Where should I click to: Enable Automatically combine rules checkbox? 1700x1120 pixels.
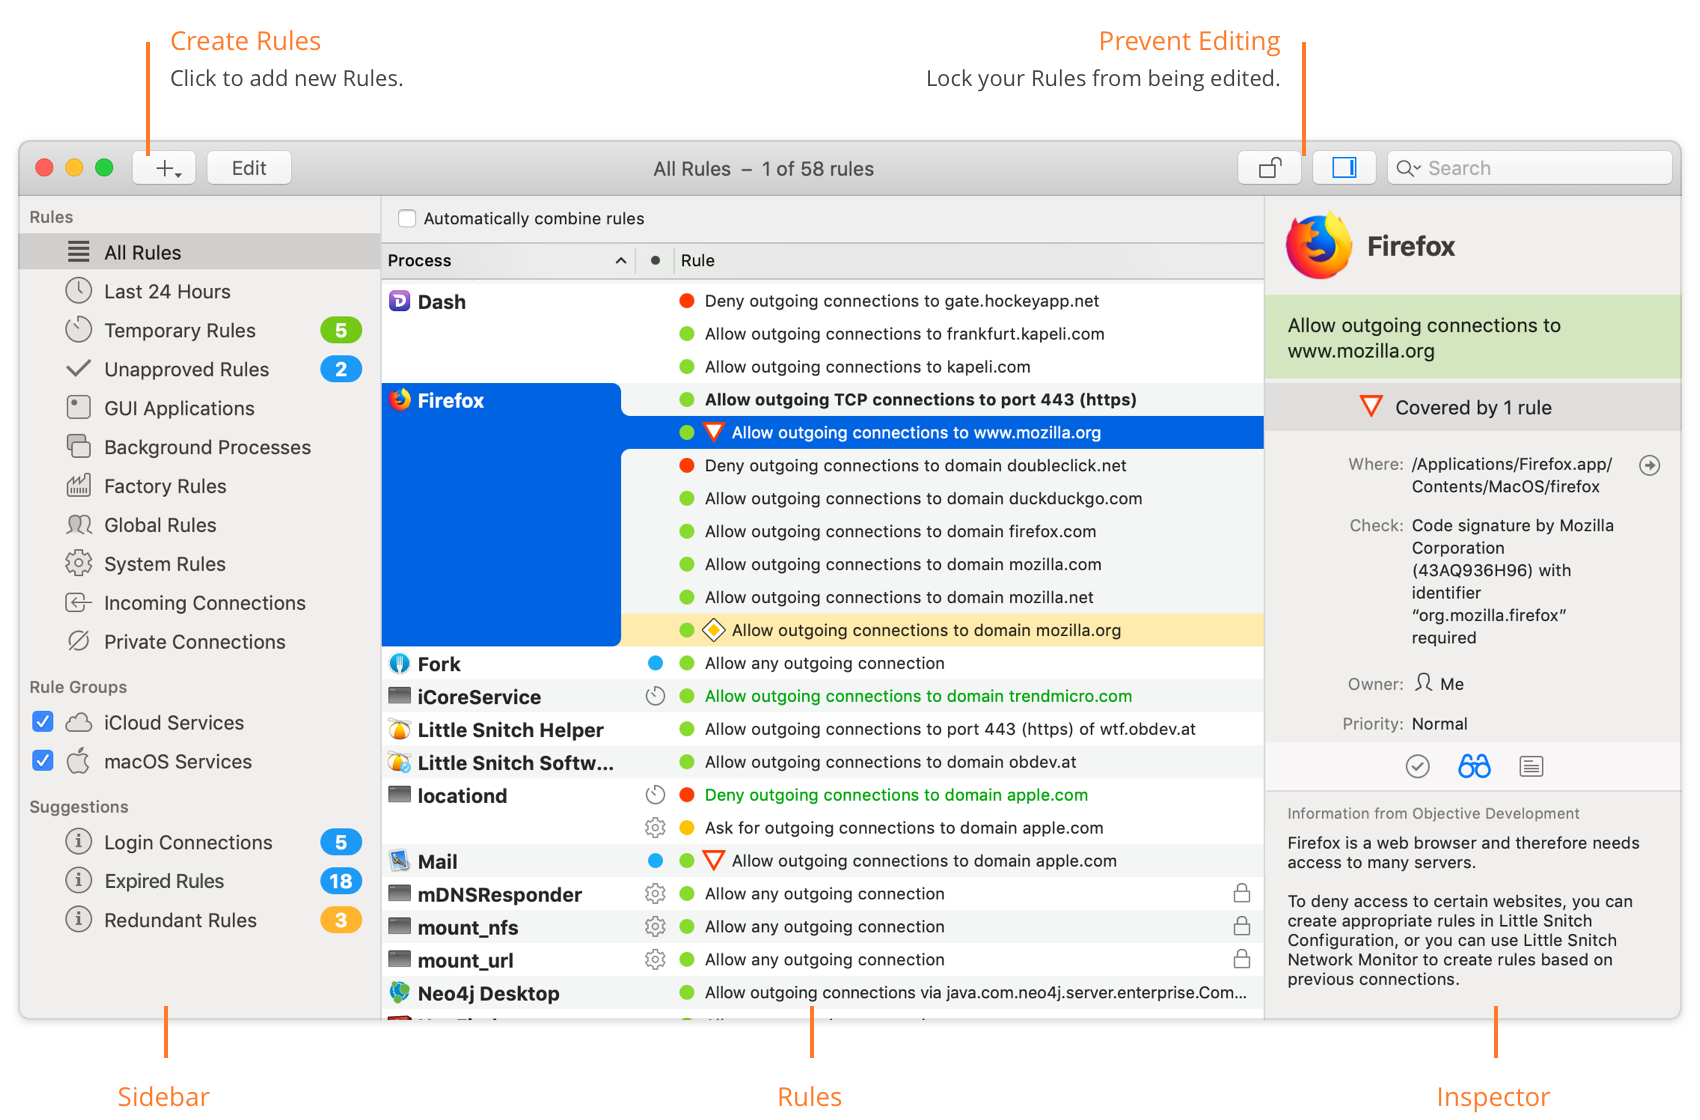tap(407, 218)
